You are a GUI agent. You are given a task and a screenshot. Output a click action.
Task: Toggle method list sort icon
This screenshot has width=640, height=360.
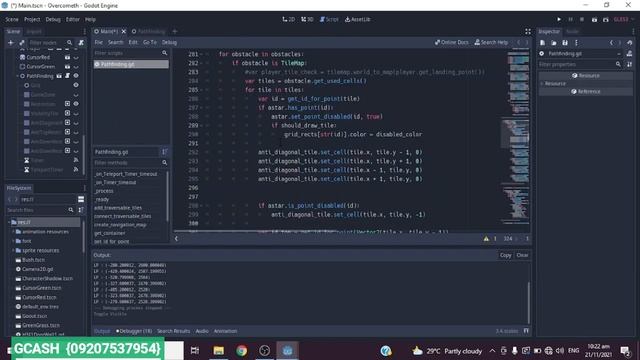(x=164, y=152)
